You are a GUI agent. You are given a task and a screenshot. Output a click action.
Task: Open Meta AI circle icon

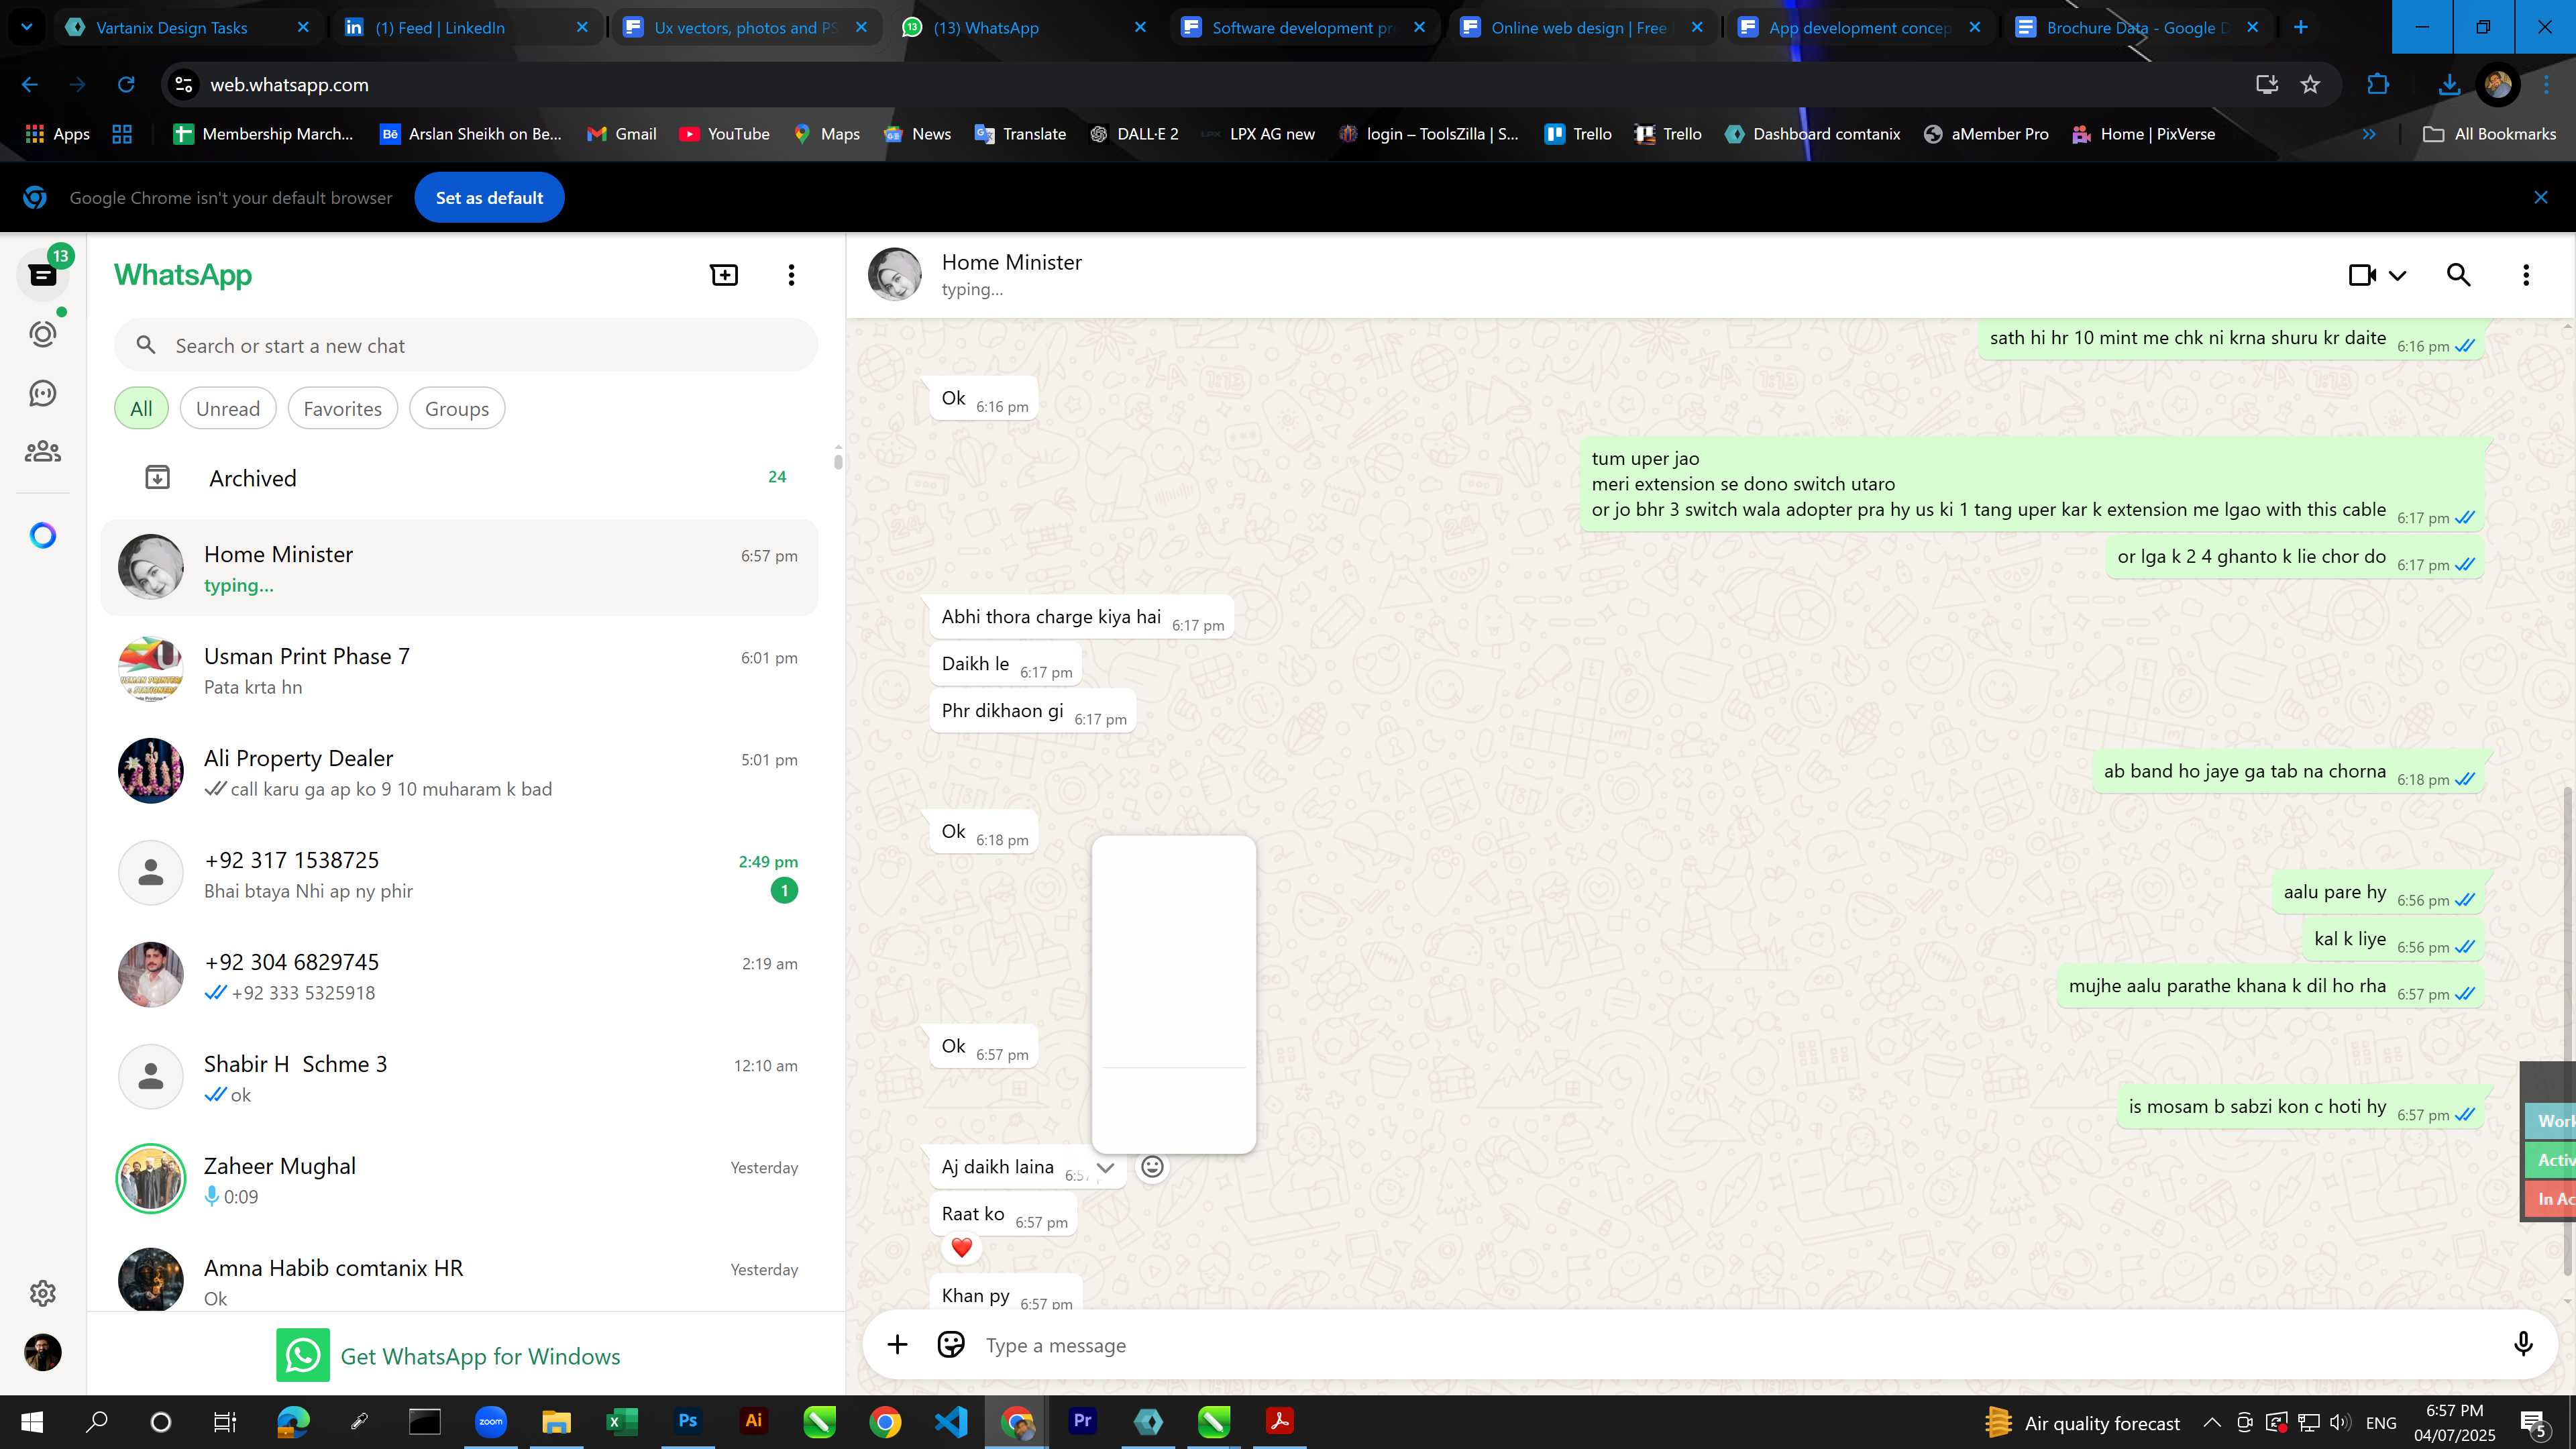pyautogui.click(x=43, y=536)
